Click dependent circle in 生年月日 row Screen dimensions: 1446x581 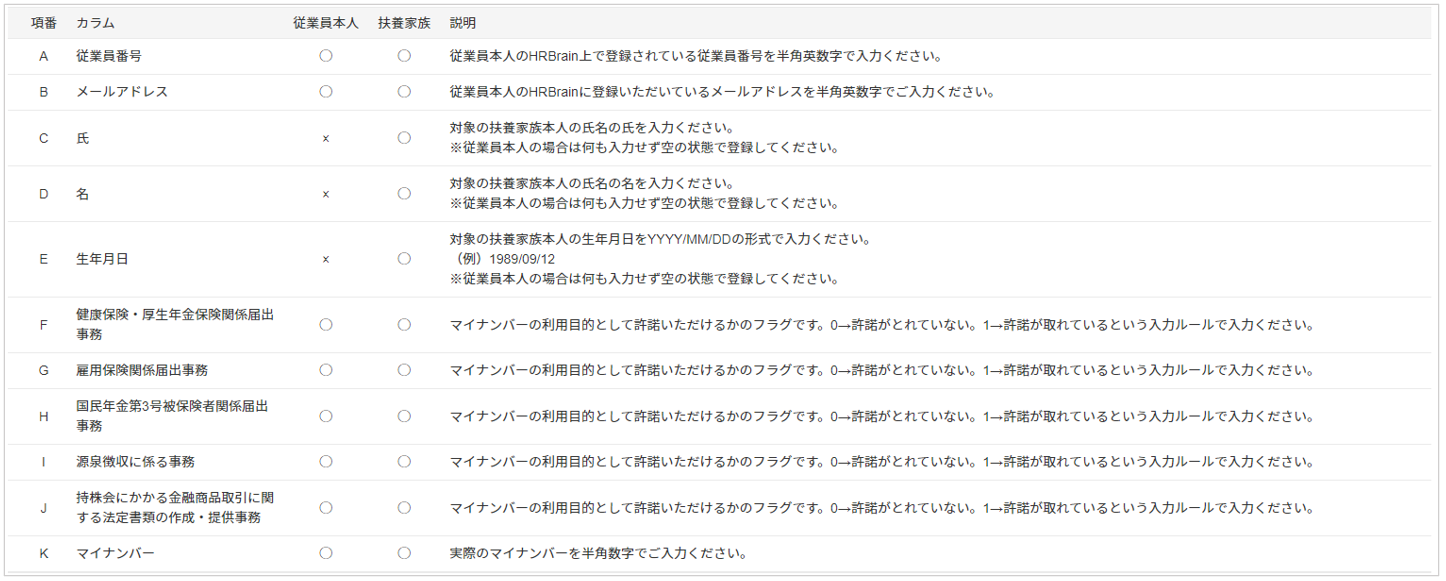click(x=404, y=258)
